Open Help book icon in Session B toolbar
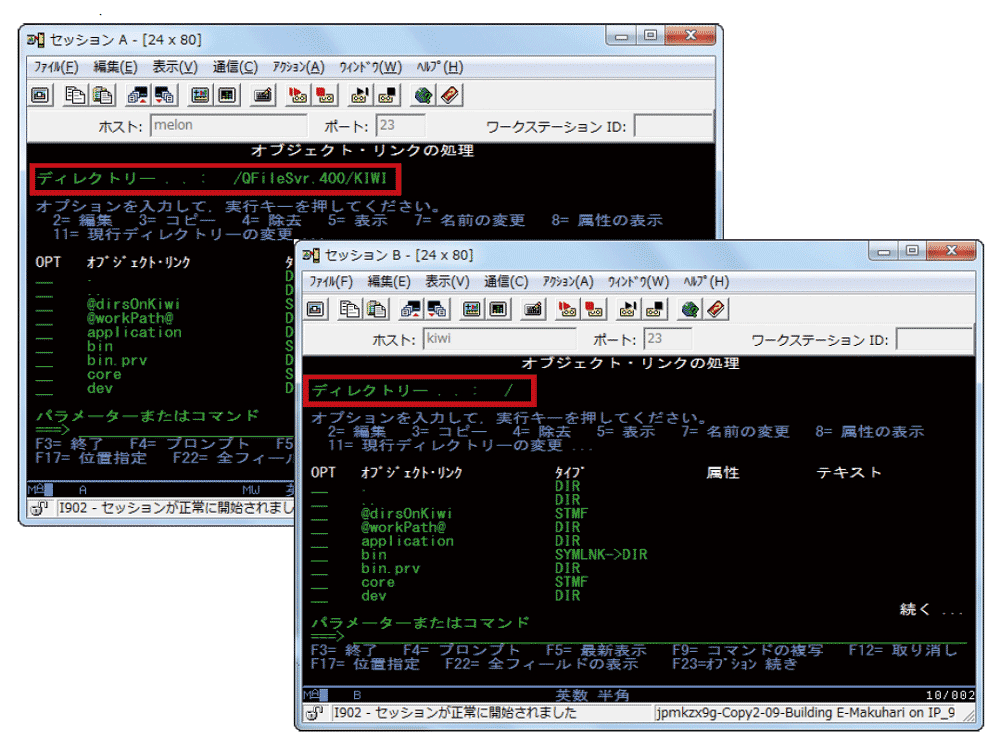This screenshot has height=751, width=1000. (716, 309)
